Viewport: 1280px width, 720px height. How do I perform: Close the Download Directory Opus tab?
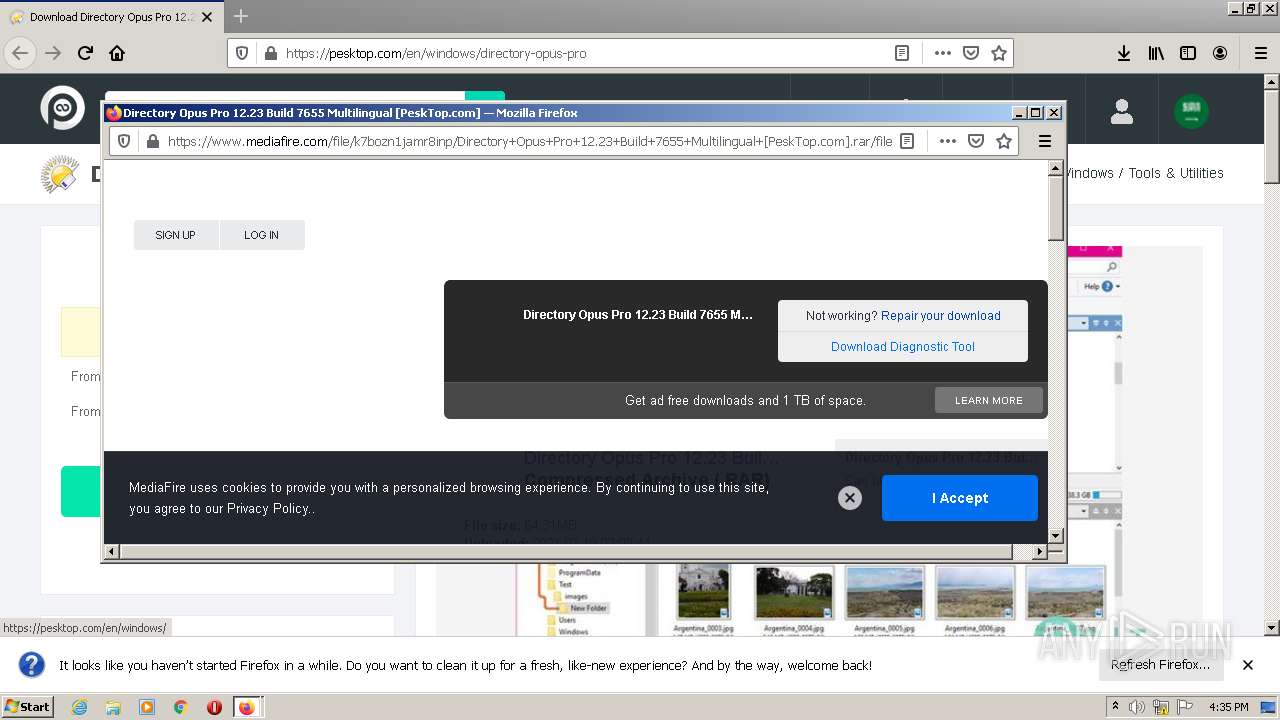(207, 17)
